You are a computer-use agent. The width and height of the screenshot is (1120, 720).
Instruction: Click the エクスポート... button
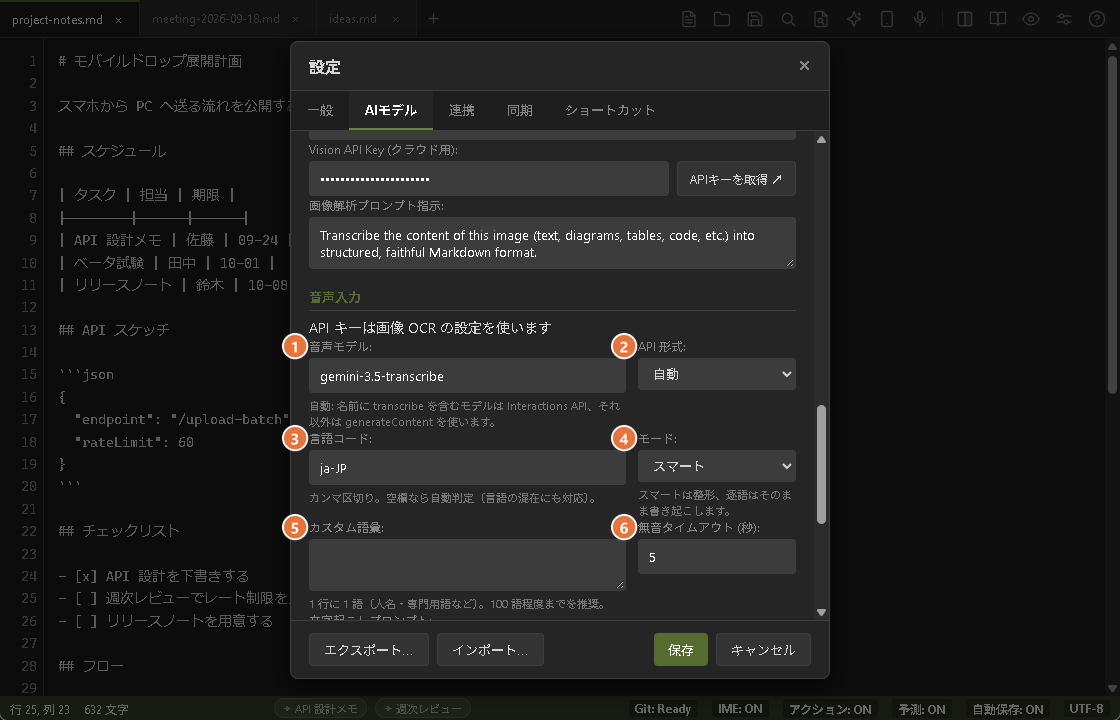[369, 649]
